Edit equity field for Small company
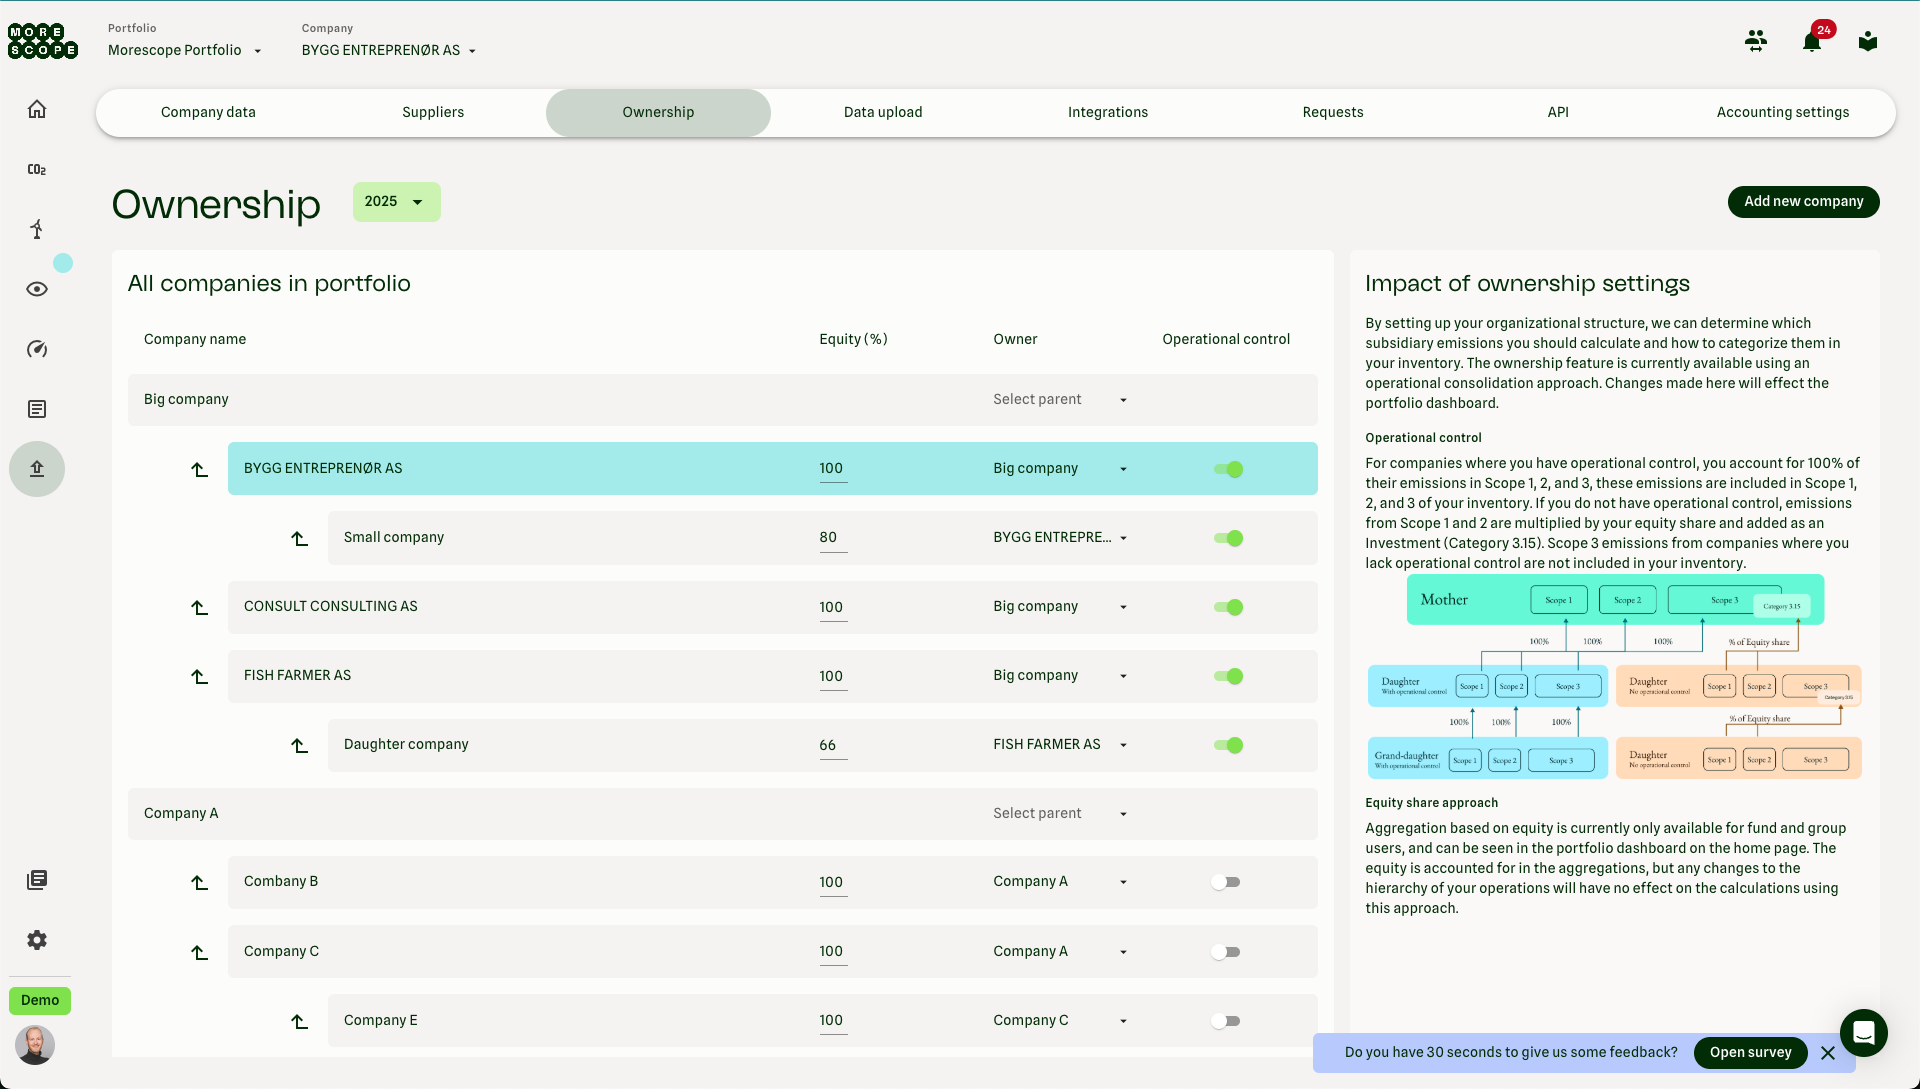1920x1089 pixels. (x=832, y=538)
